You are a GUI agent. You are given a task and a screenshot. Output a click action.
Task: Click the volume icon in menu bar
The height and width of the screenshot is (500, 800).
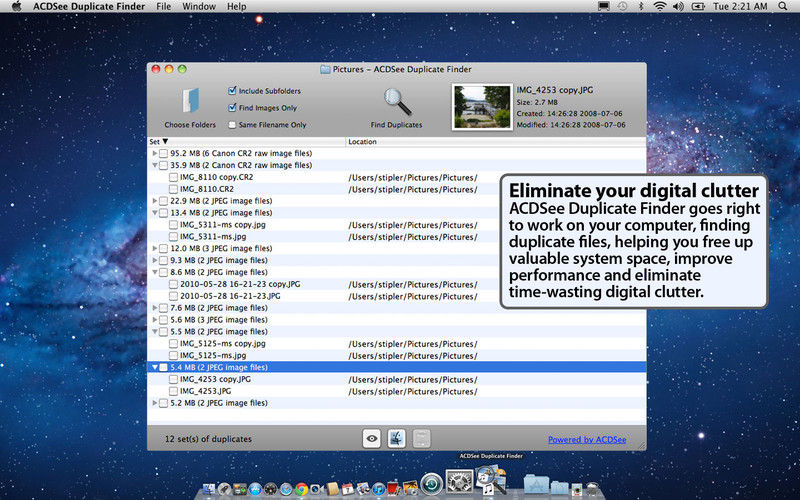click(678, 6)
